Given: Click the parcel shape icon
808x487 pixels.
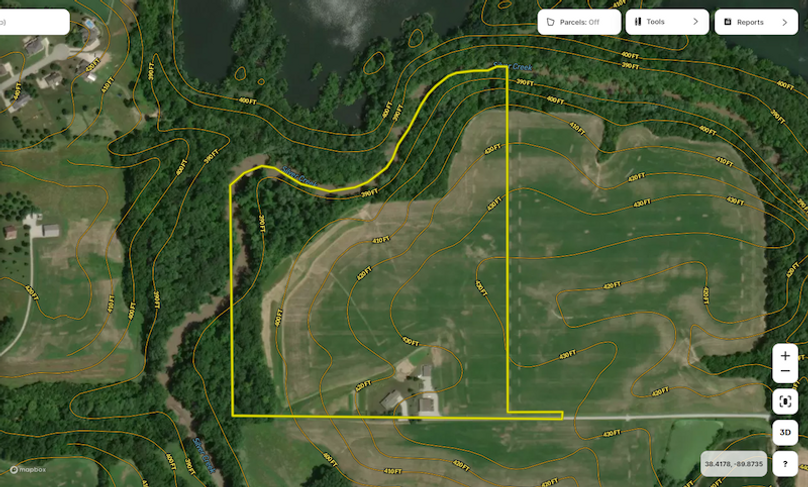Looking at the screenshot, I should 550,22.
